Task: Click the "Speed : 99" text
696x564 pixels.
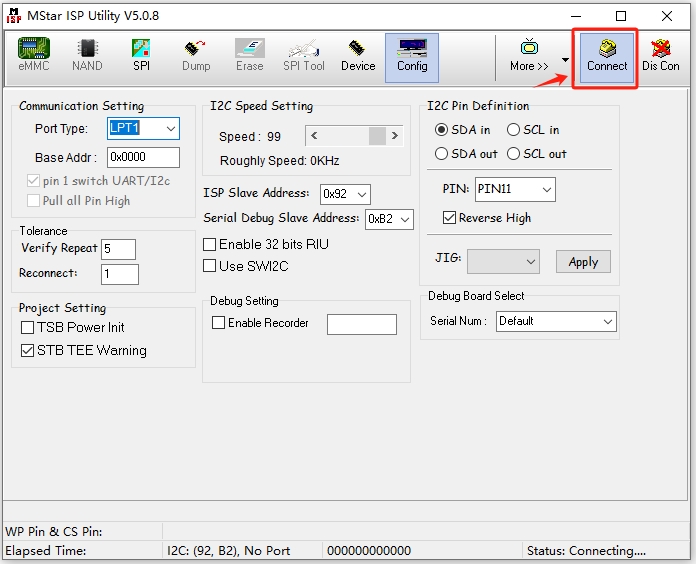Action: [x=250, y=137]
